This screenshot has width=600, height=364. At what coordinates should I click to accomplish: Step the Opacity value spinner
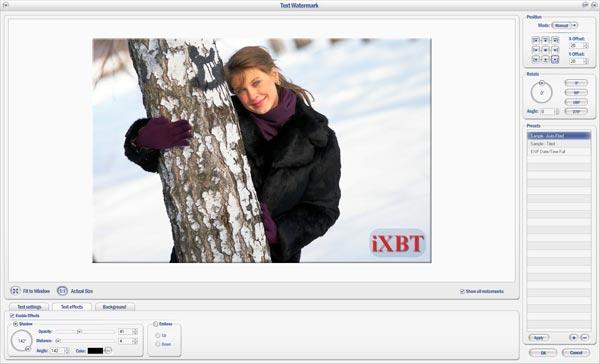tap(135, 331)
